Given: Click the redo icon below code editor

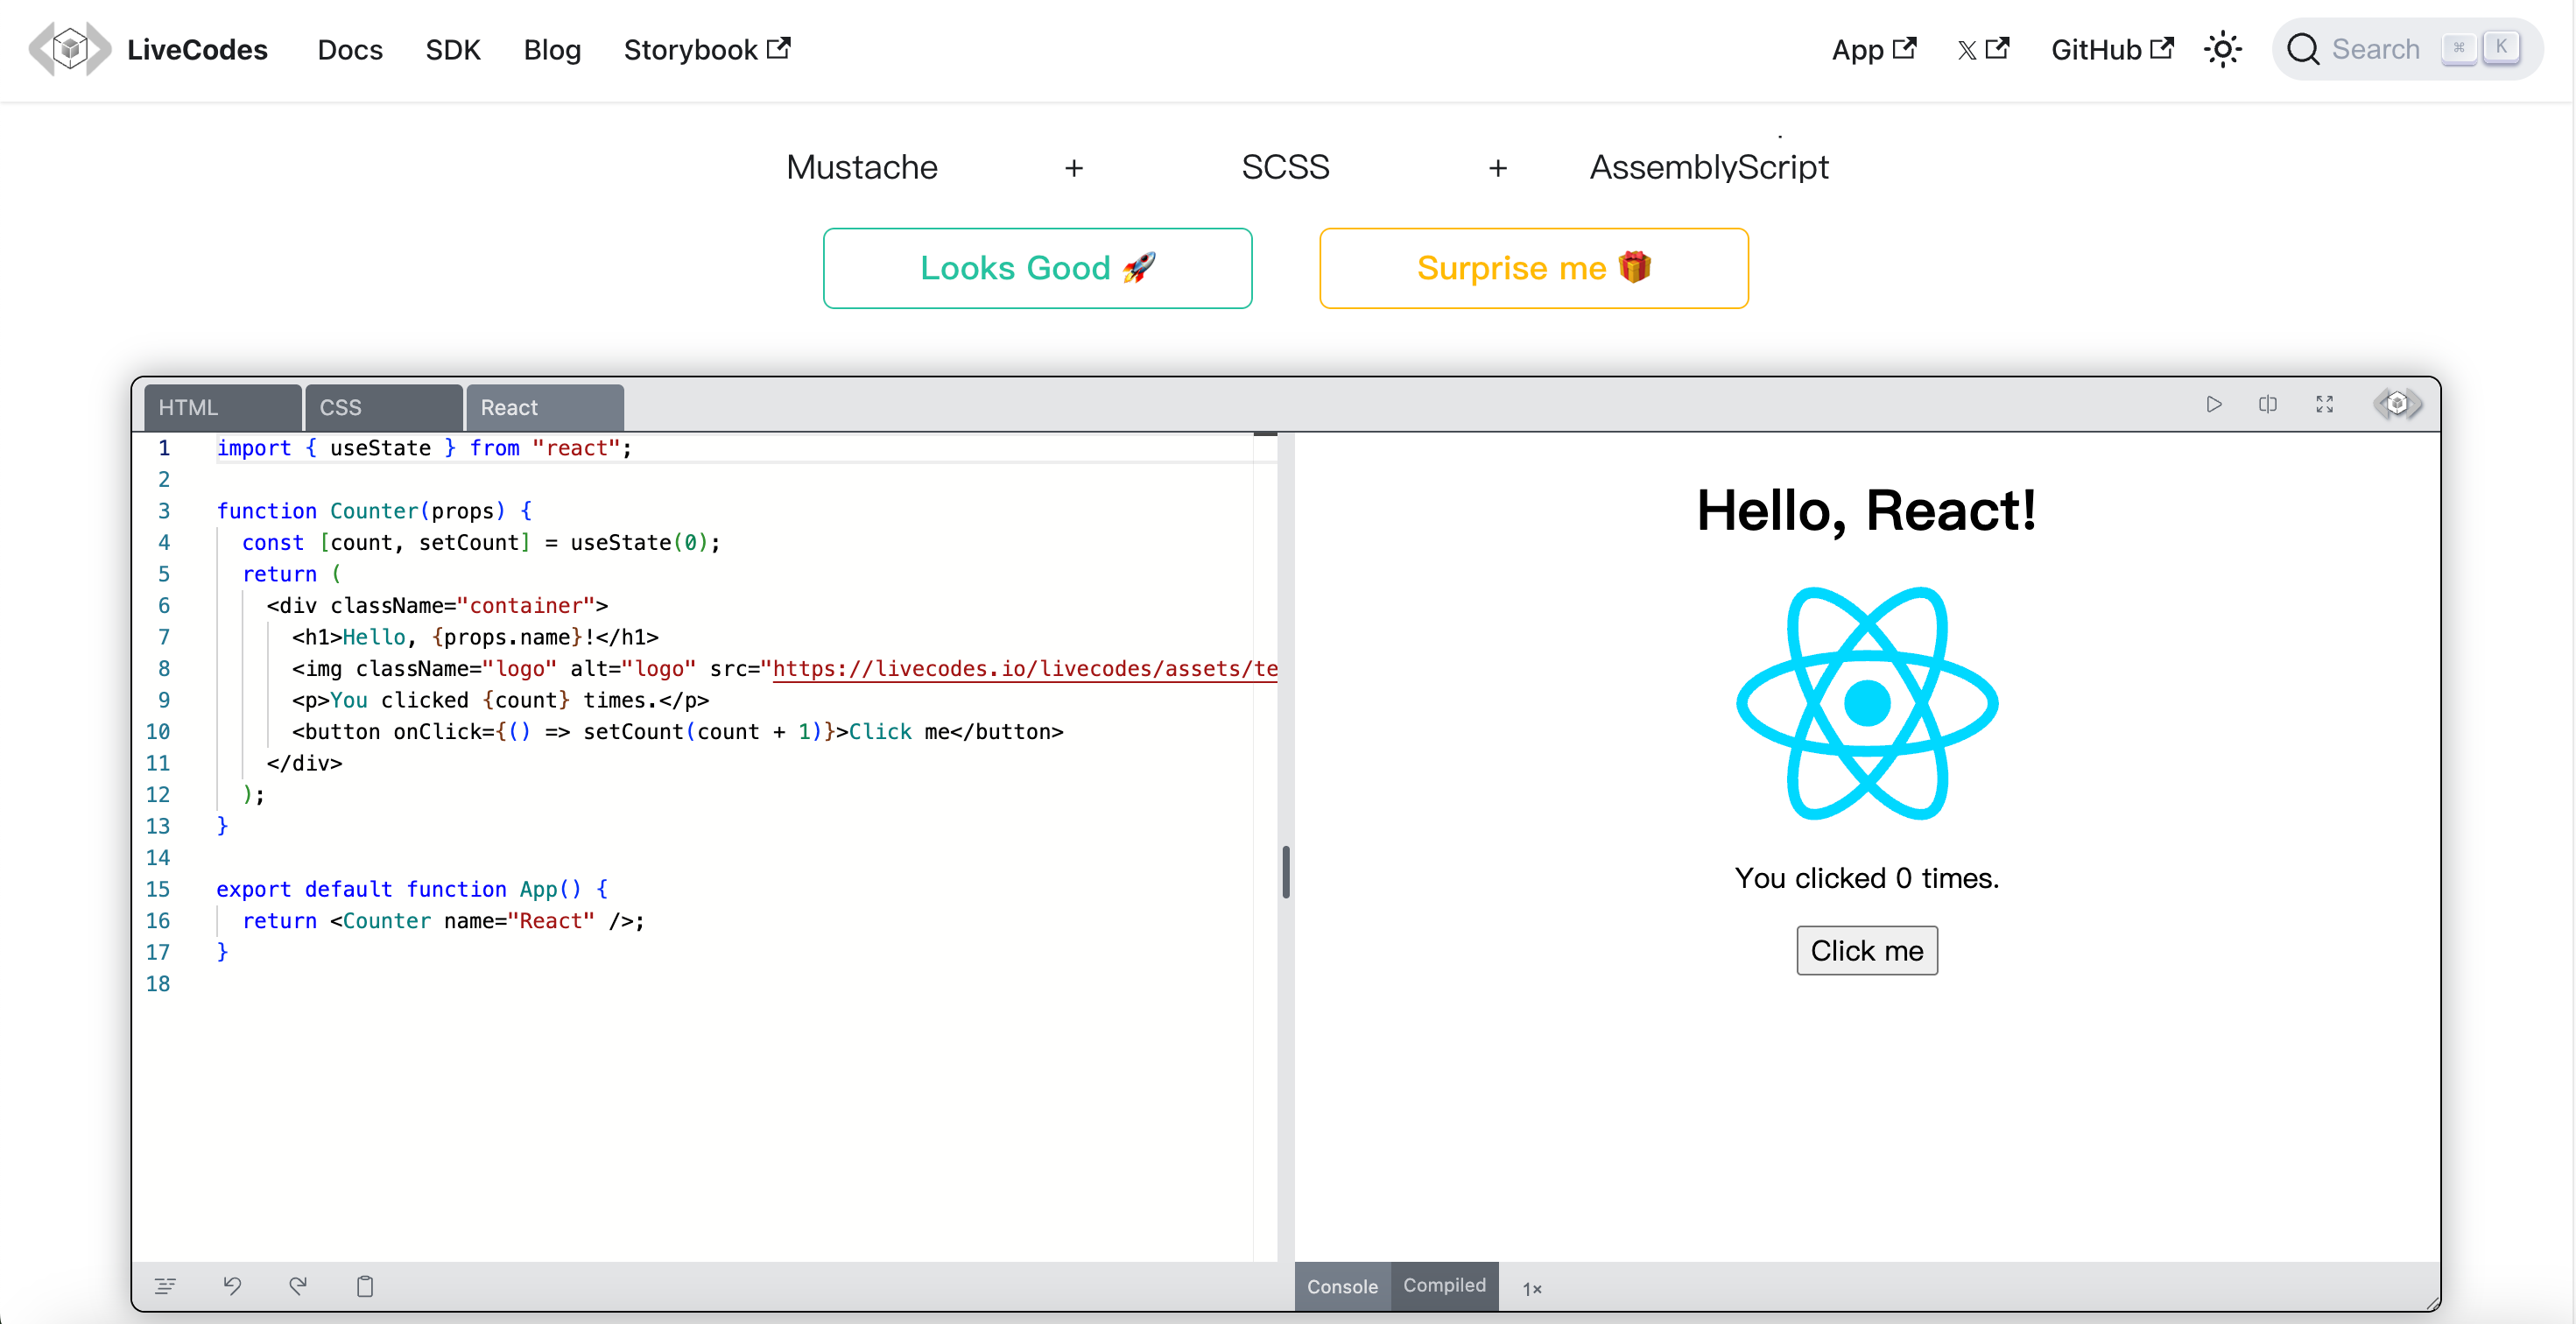Looking at the screenshot, I should tap(298, 1286).
